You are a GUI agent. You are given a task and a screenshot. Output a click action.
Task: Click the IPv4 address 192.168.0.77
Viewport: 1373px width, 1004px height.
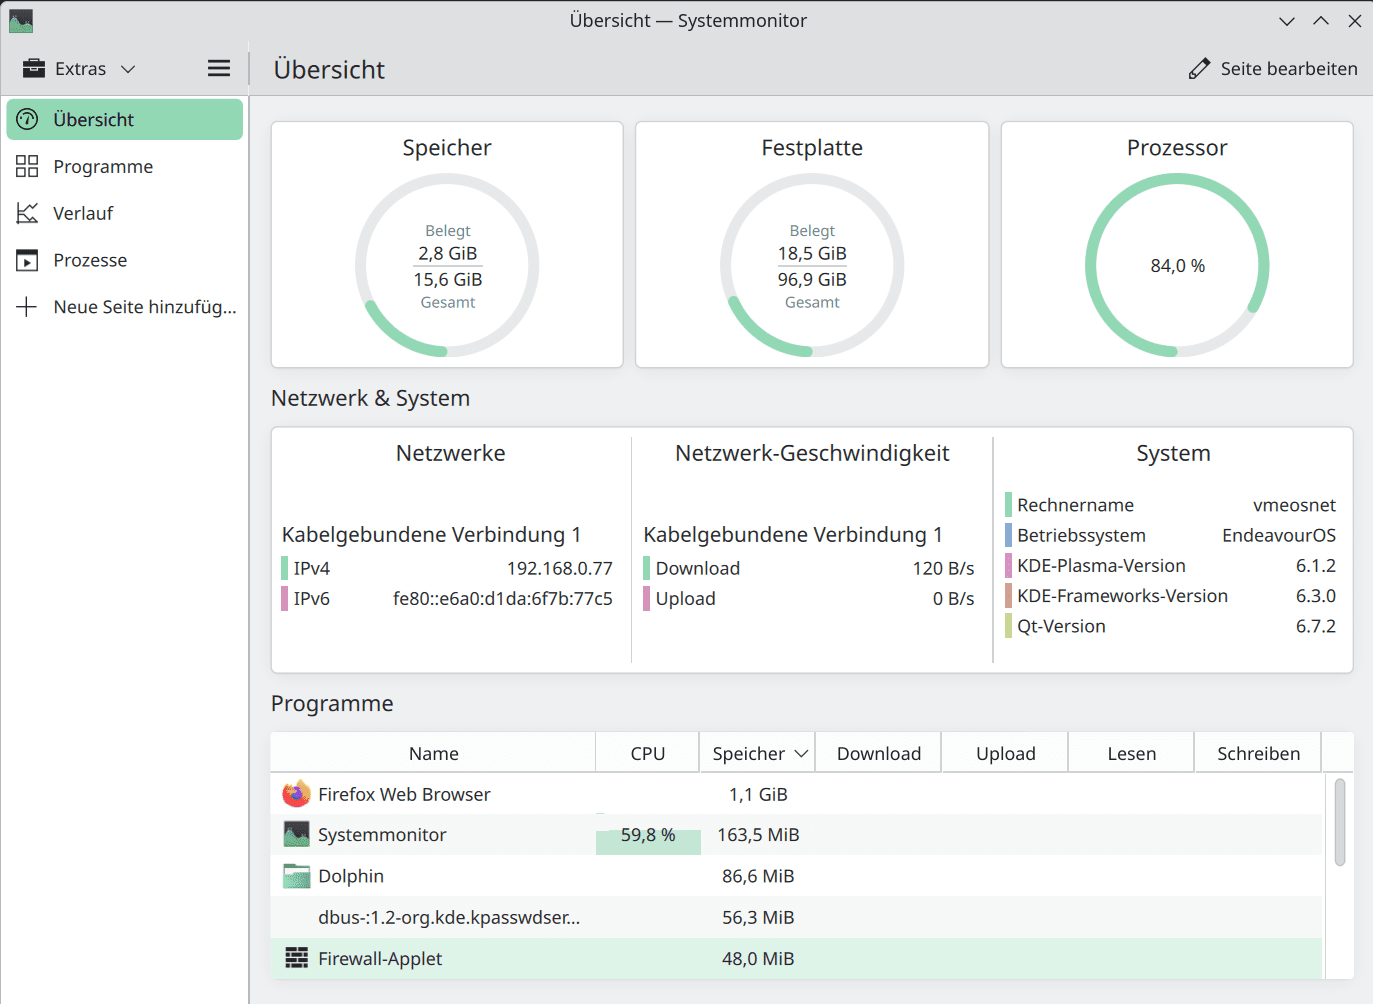tap(559, 568)
